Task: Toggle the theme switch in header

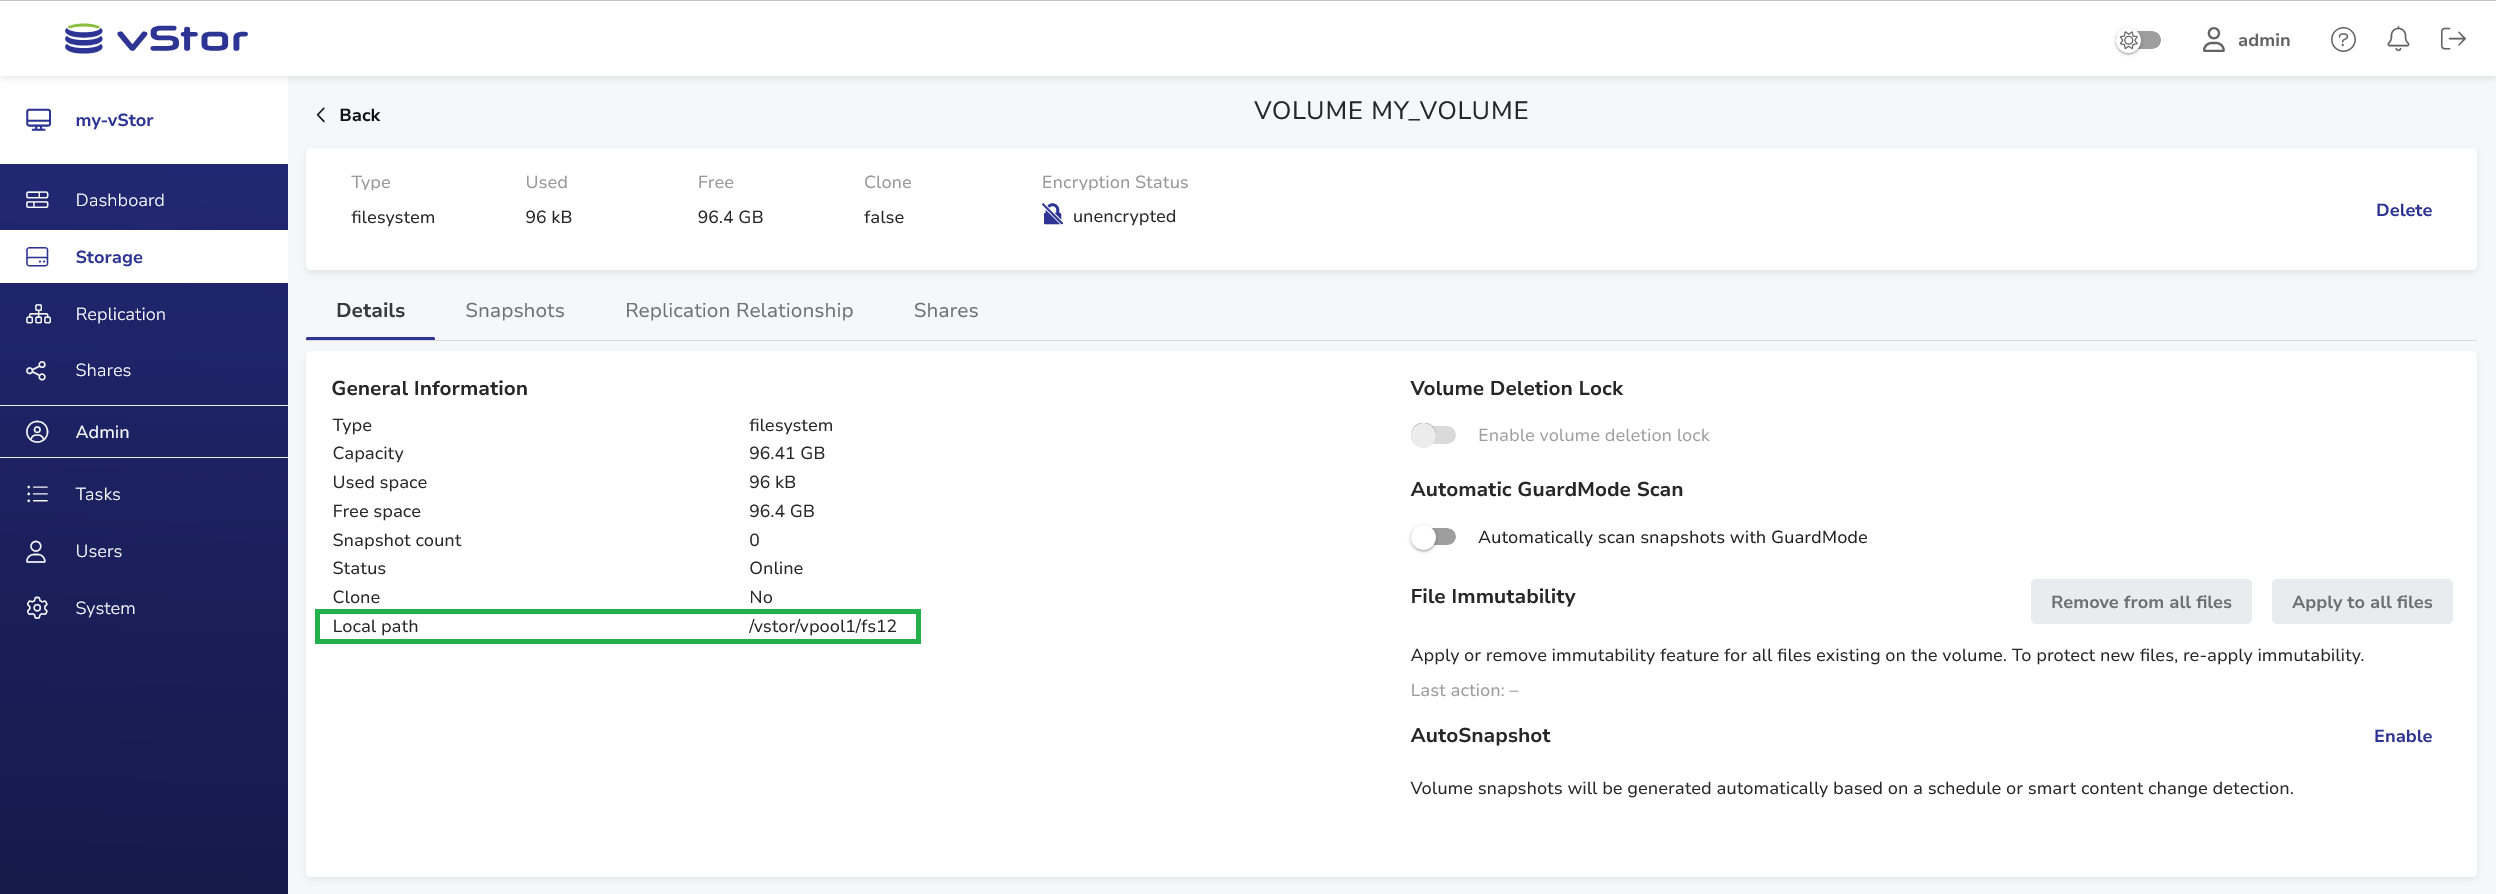Action: (2139, 40)
